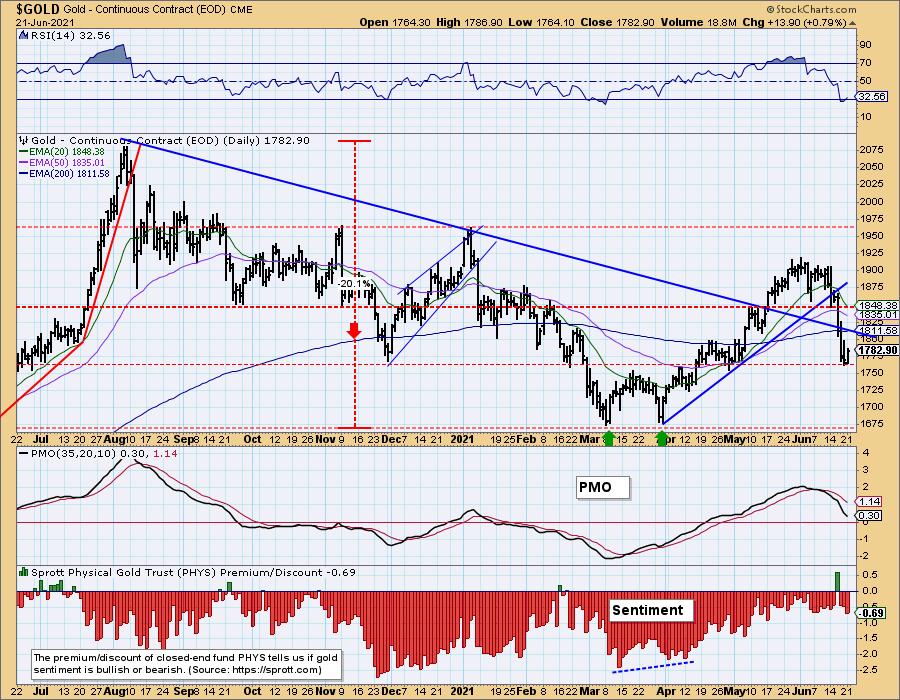Click the Sentiment annotation box
Screen dimensions: 900x700
650,610
